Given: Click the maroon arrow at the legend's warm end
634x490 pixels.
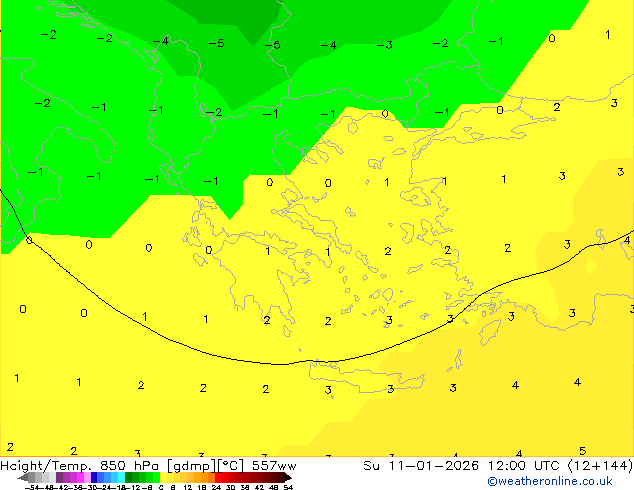Looking at the screenshot, I should pos(288,478).
